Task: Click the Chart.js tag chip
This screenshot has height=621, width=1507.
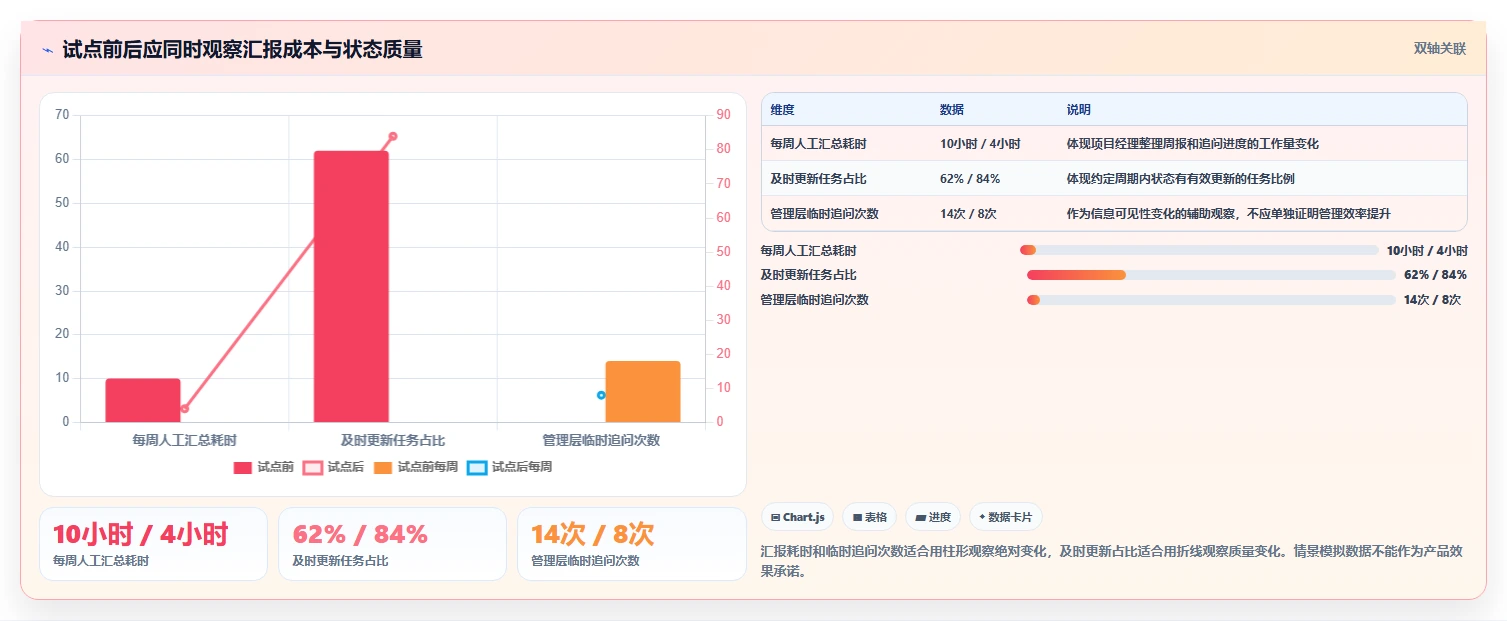Action: [x=798, y=517]
